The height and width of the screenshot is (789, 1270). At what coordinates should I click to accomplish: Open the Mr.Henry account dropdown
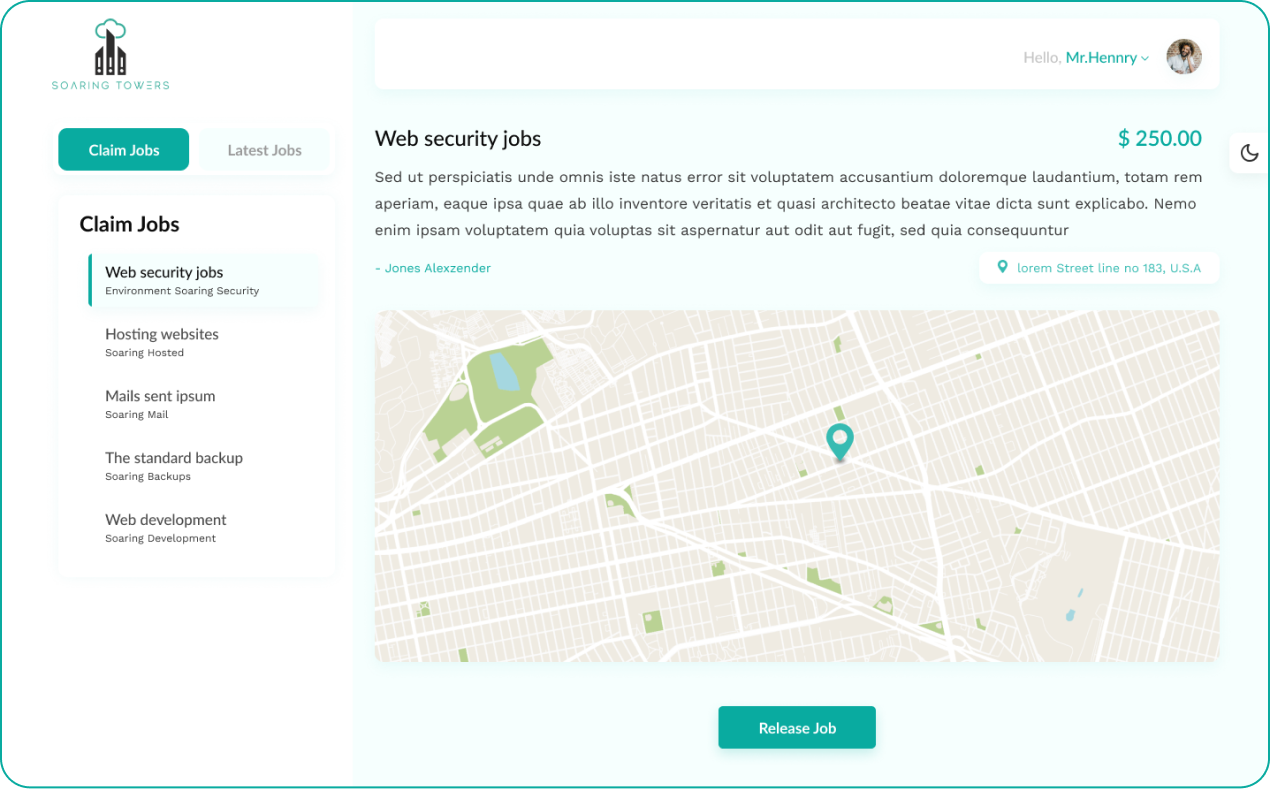coord(1100,57)
